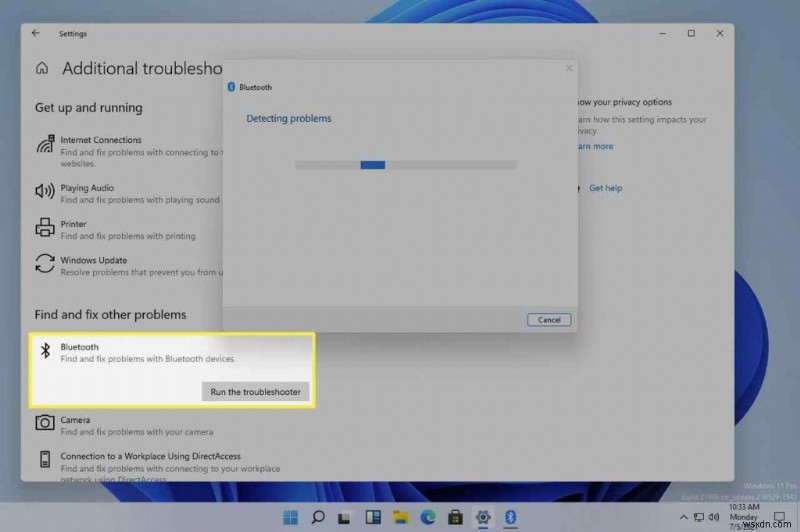
Task: Open the Learn more privacy link
Action: (x=595, y=146)
